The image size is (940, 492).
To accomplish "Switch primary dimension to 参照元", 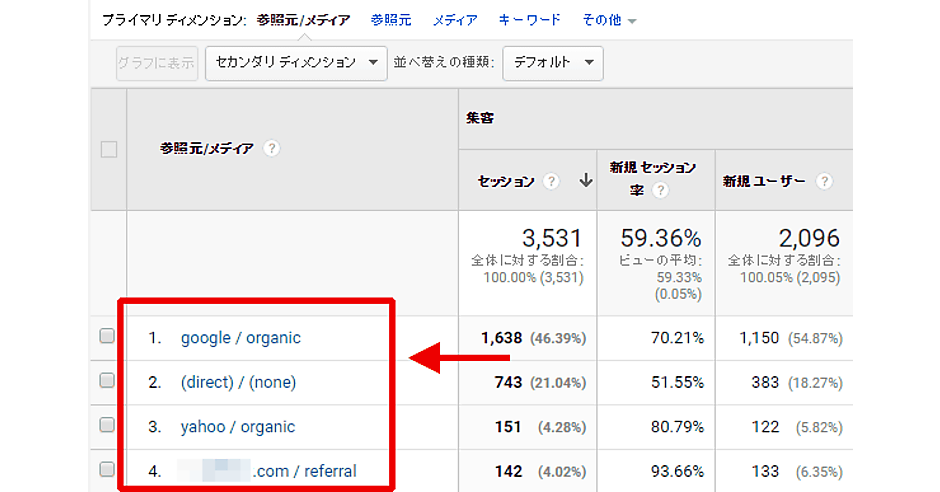I will [390, 20].
